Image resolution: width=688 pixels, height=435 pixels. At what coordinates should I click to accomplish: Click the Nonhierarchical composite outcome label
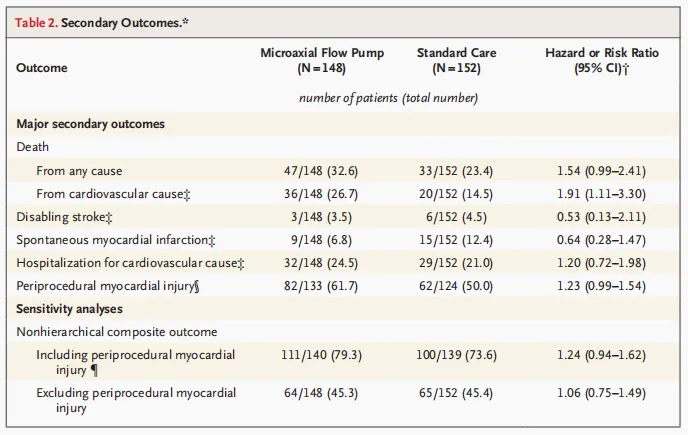tap(117, 332)
